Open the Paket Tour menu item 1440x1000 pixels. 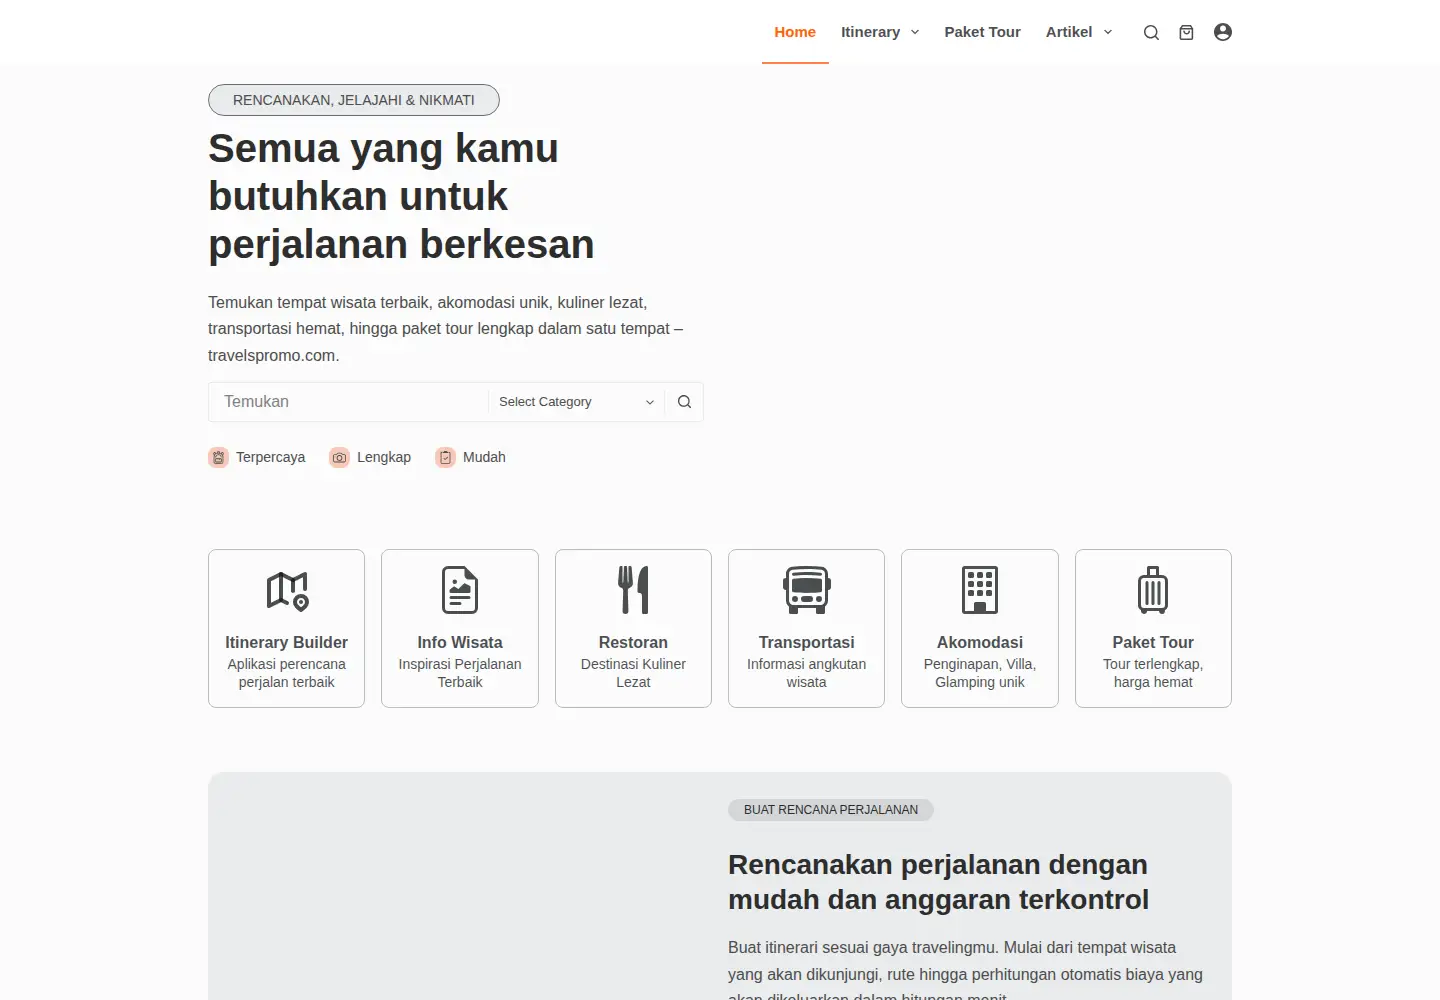[x=982, y=32]
